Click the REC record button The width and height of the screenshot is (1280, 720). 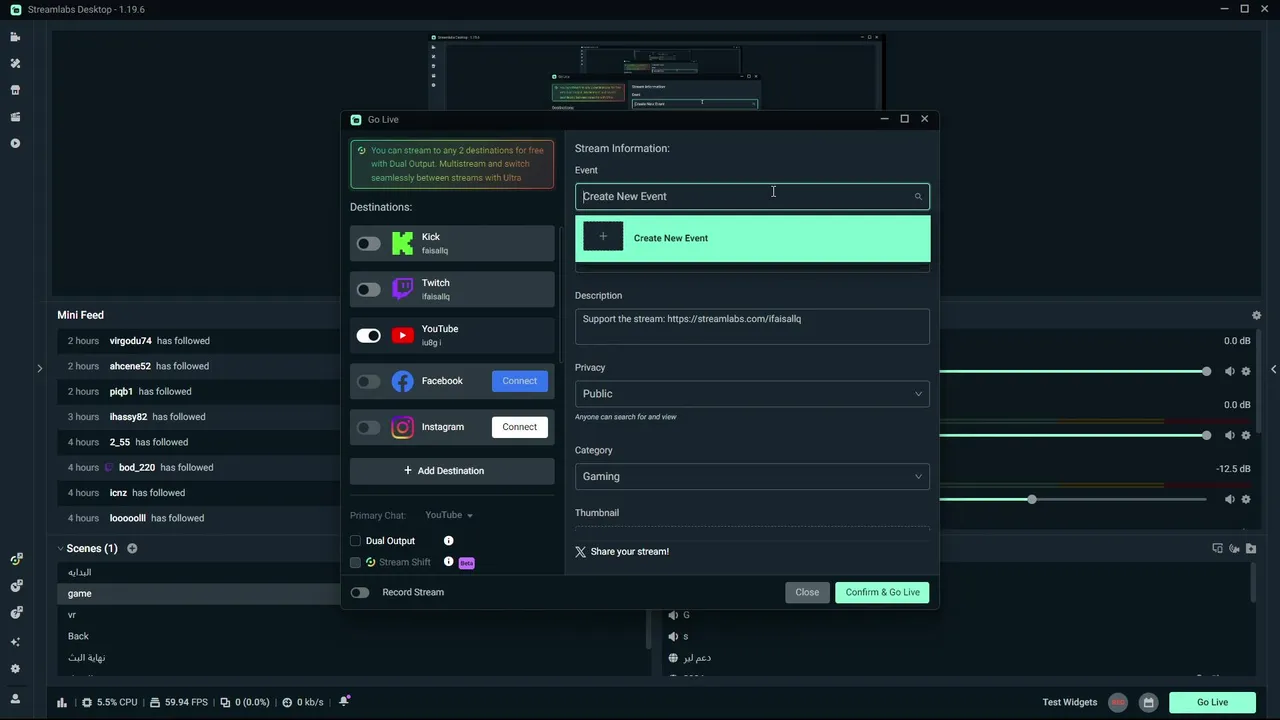[1118, 702]
